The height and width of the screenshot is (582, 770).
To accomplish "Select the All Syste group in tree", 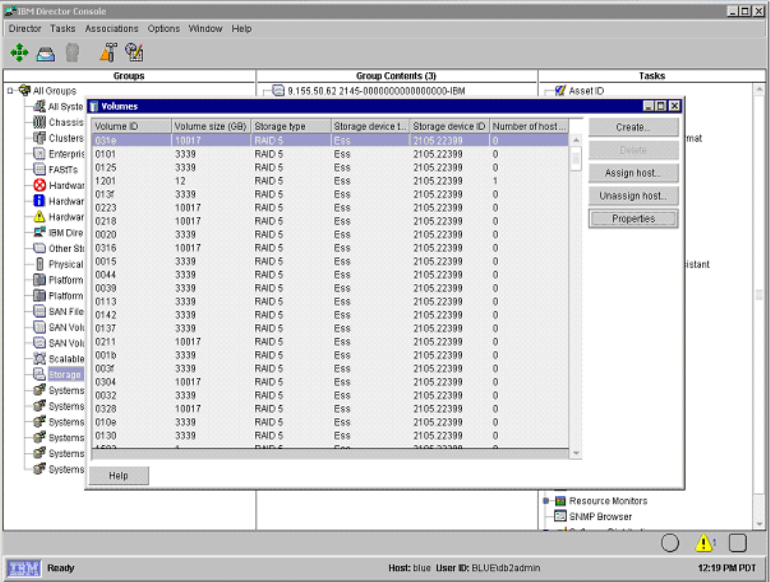I will pos(66,106).
